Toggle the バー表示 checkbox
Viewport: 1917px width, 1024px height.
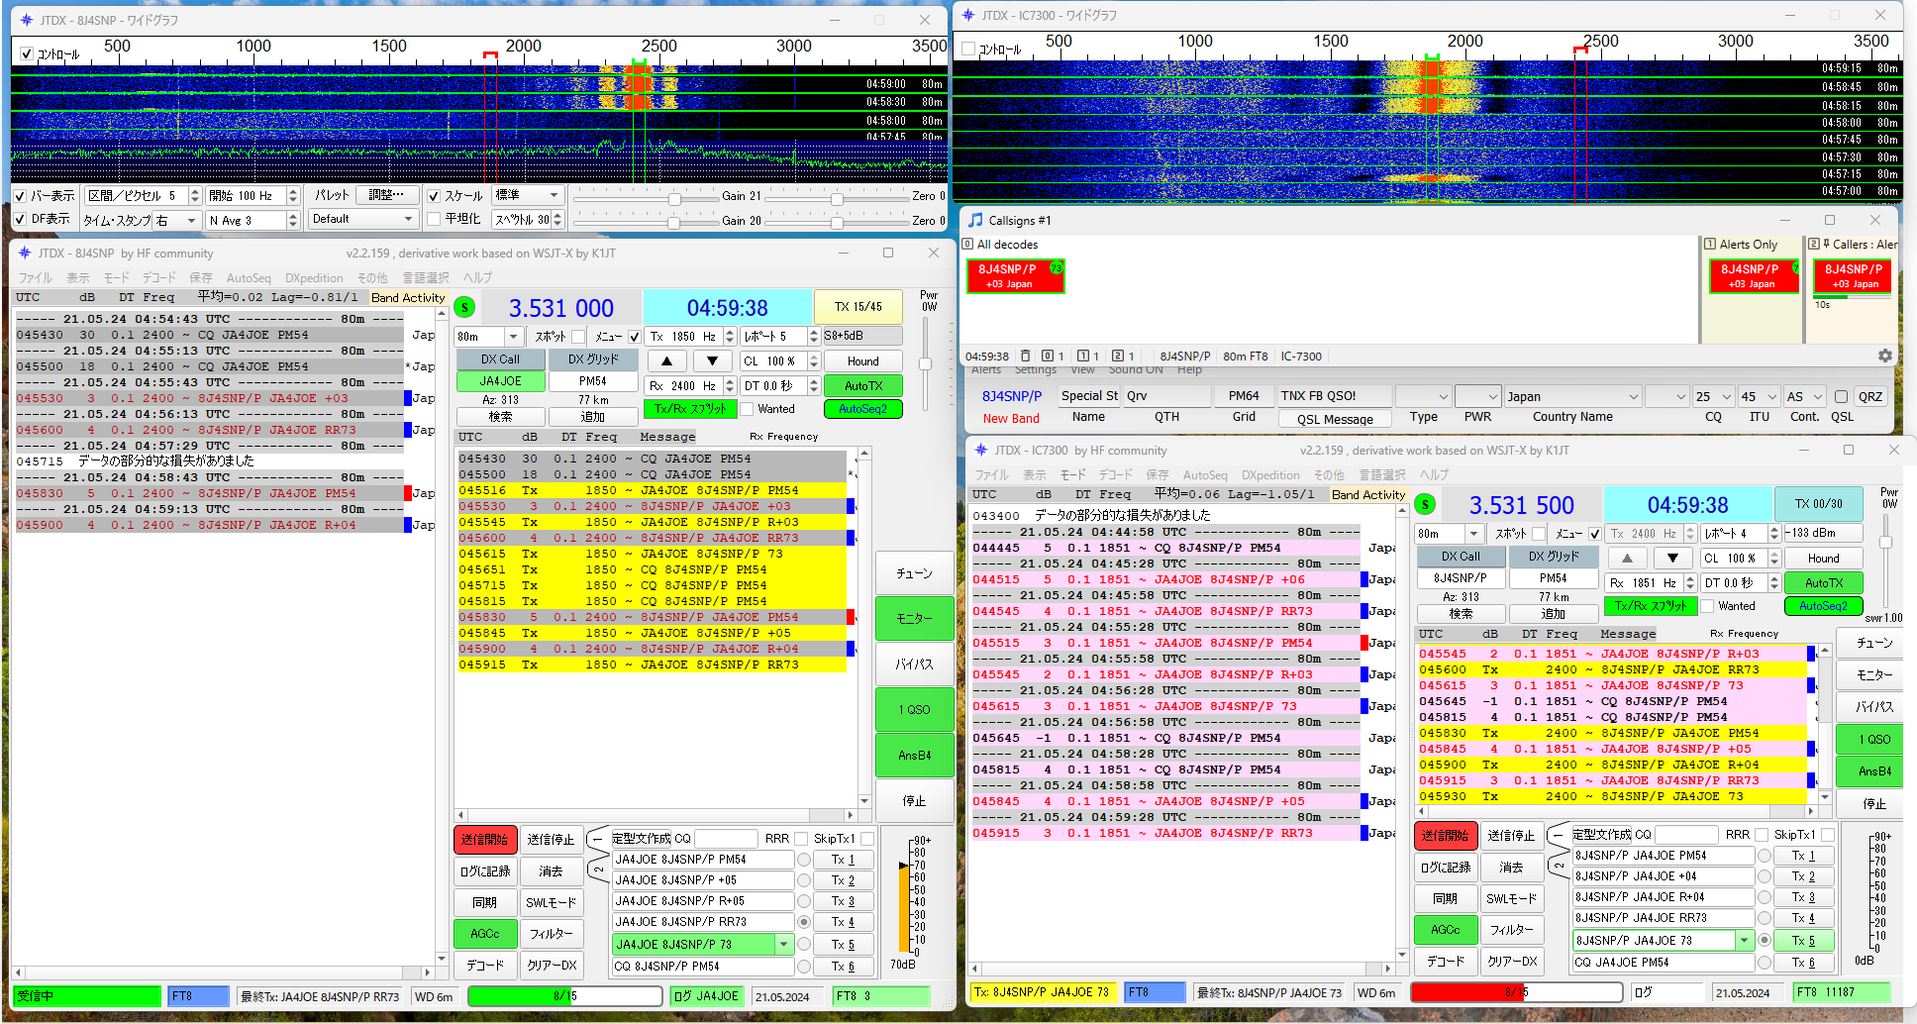coord(20,196)
